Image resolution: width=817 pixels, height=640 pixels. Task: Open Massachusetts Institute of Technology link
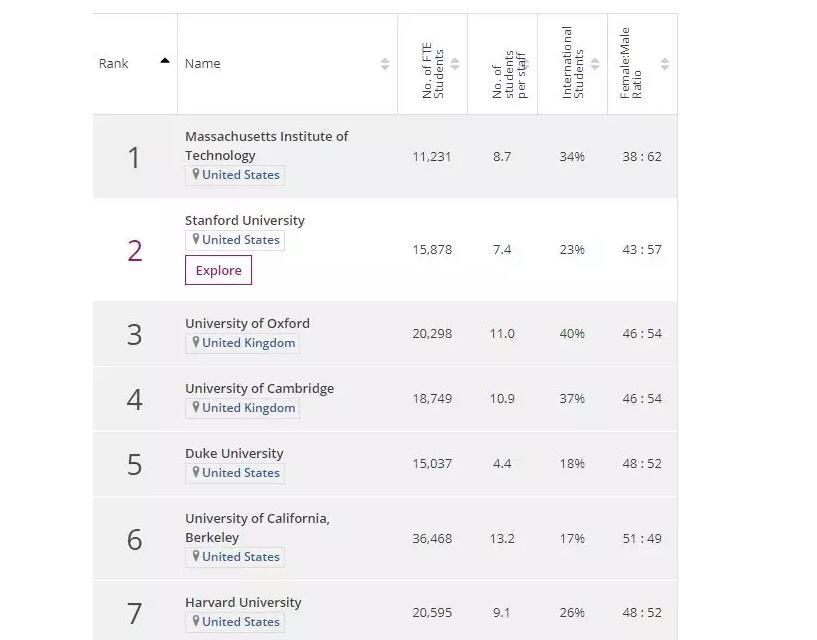point(266,145)
